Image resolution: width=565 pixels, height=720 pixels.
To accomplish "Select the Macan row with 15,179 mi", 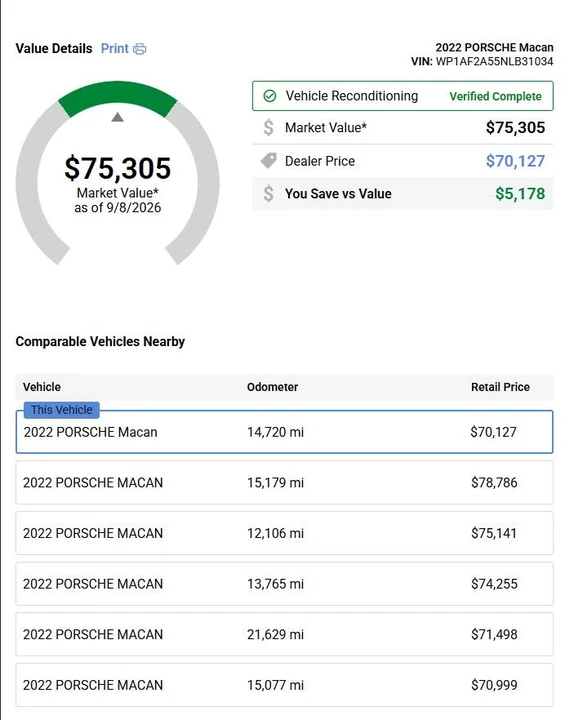I will (x=284, y=483).
